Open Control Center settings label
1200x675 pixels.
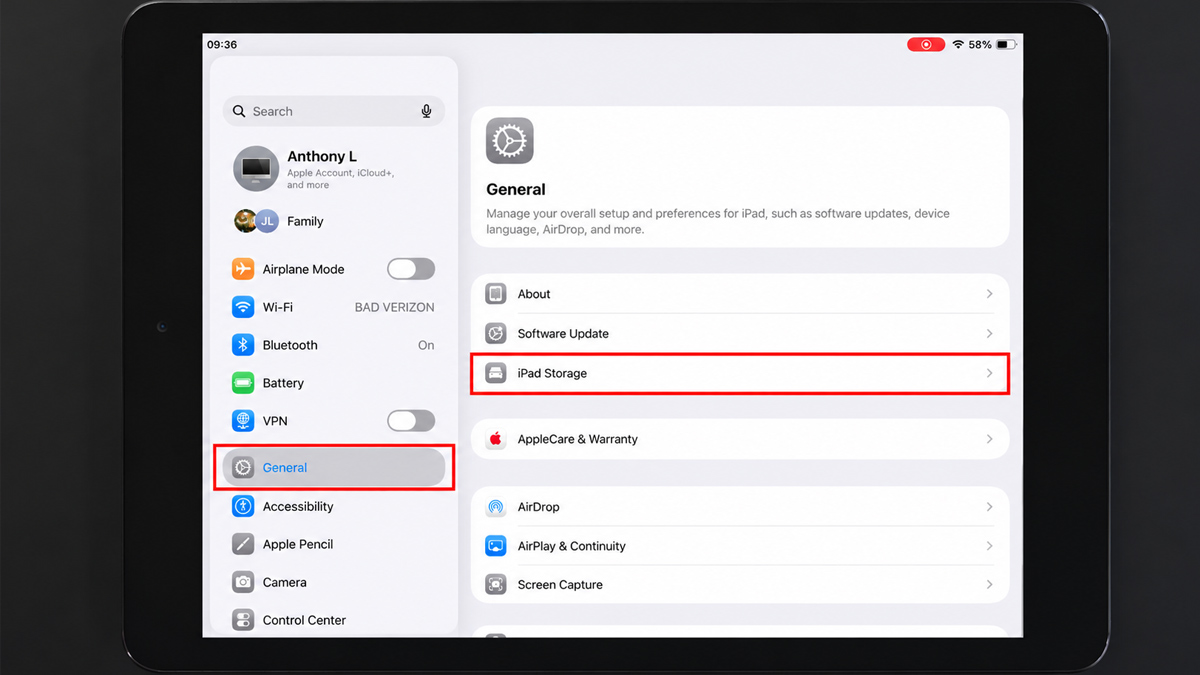pyautogui.click(x=304, y=620)
